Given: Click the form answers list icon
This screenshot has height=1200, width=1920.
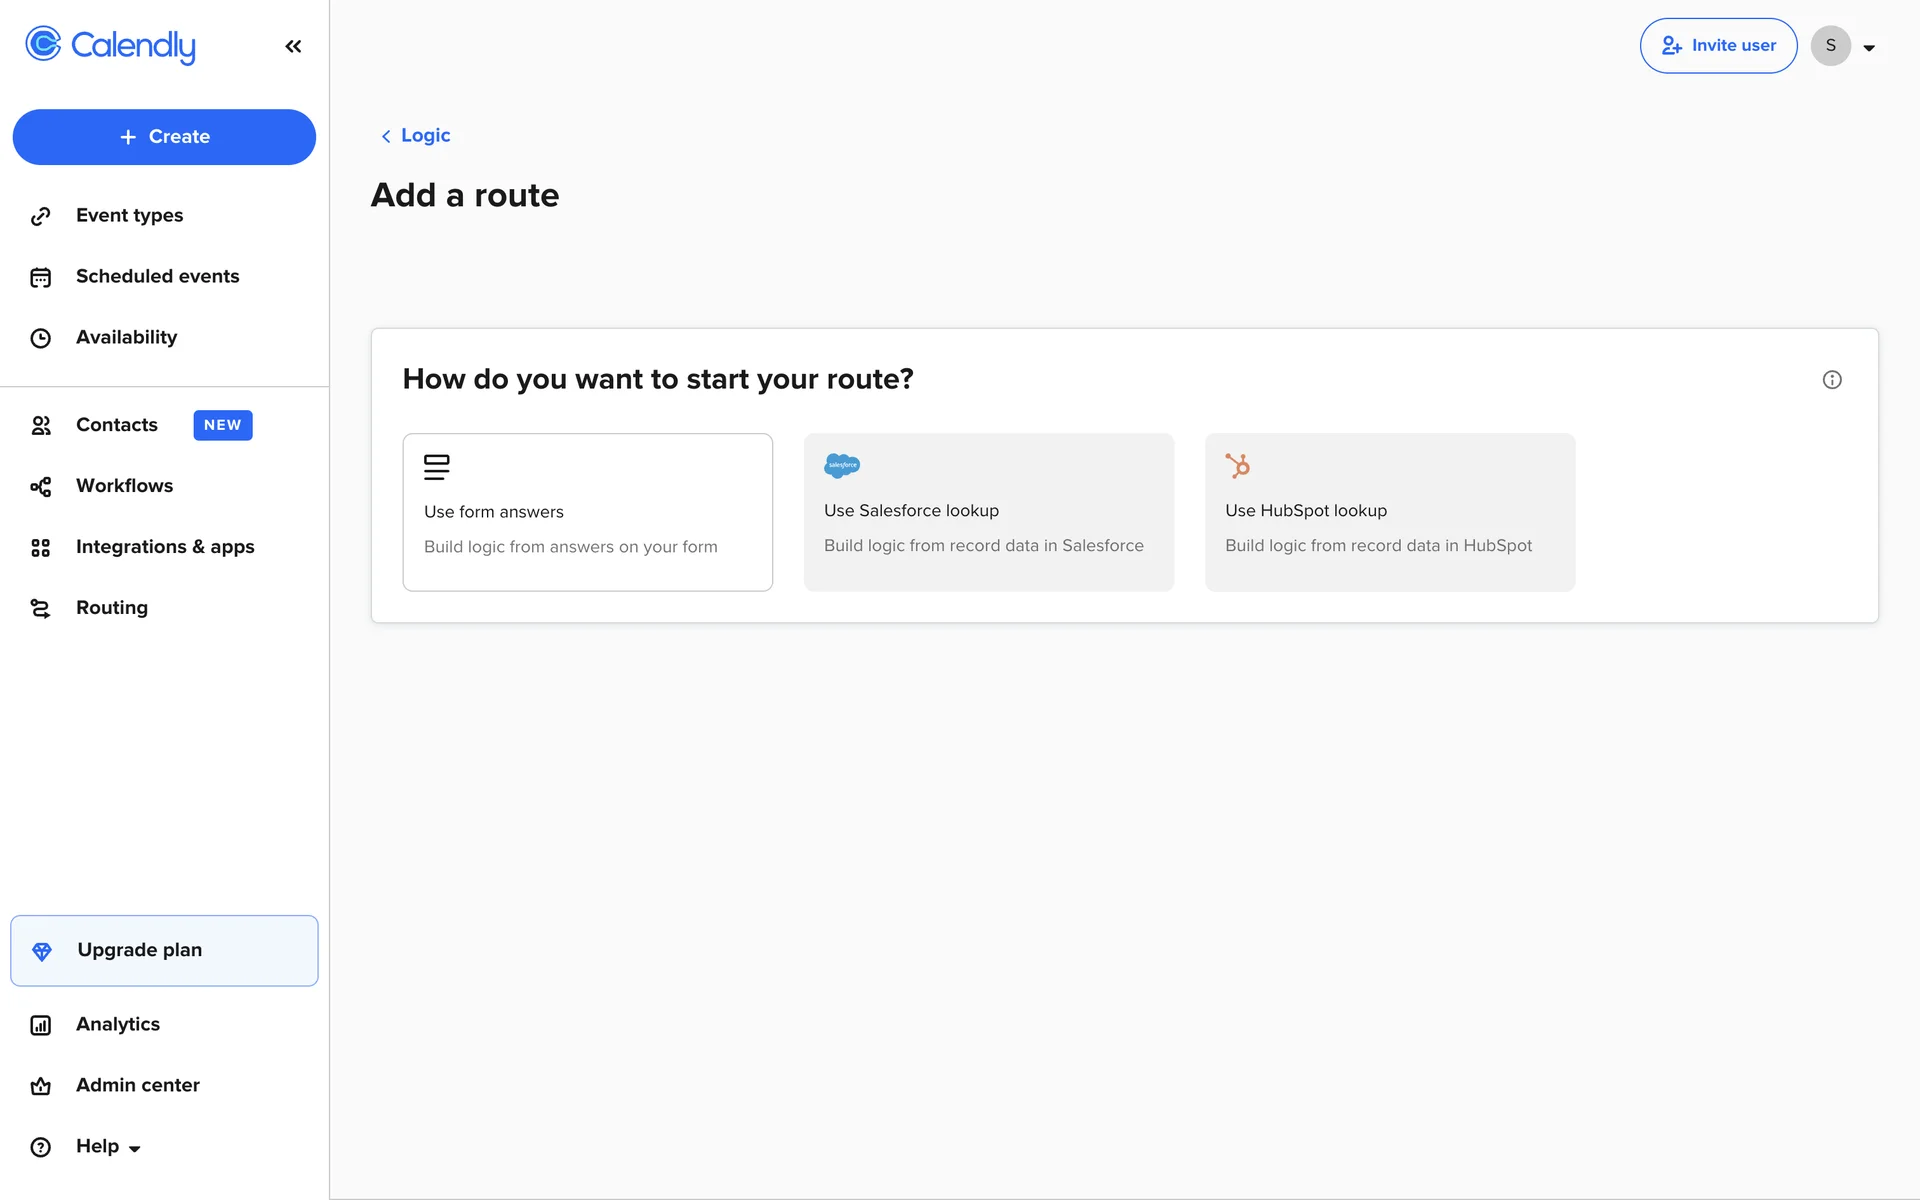Looking at the screenshot, I should coord(436,467).
